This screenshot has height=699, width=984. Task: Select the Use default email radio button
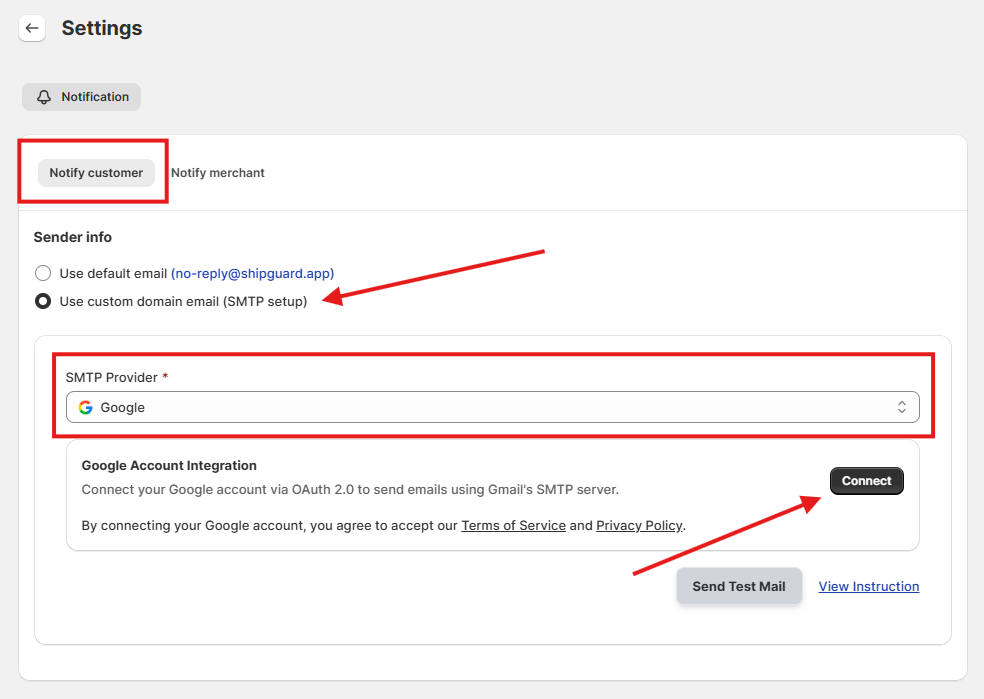tap(43, 273)
